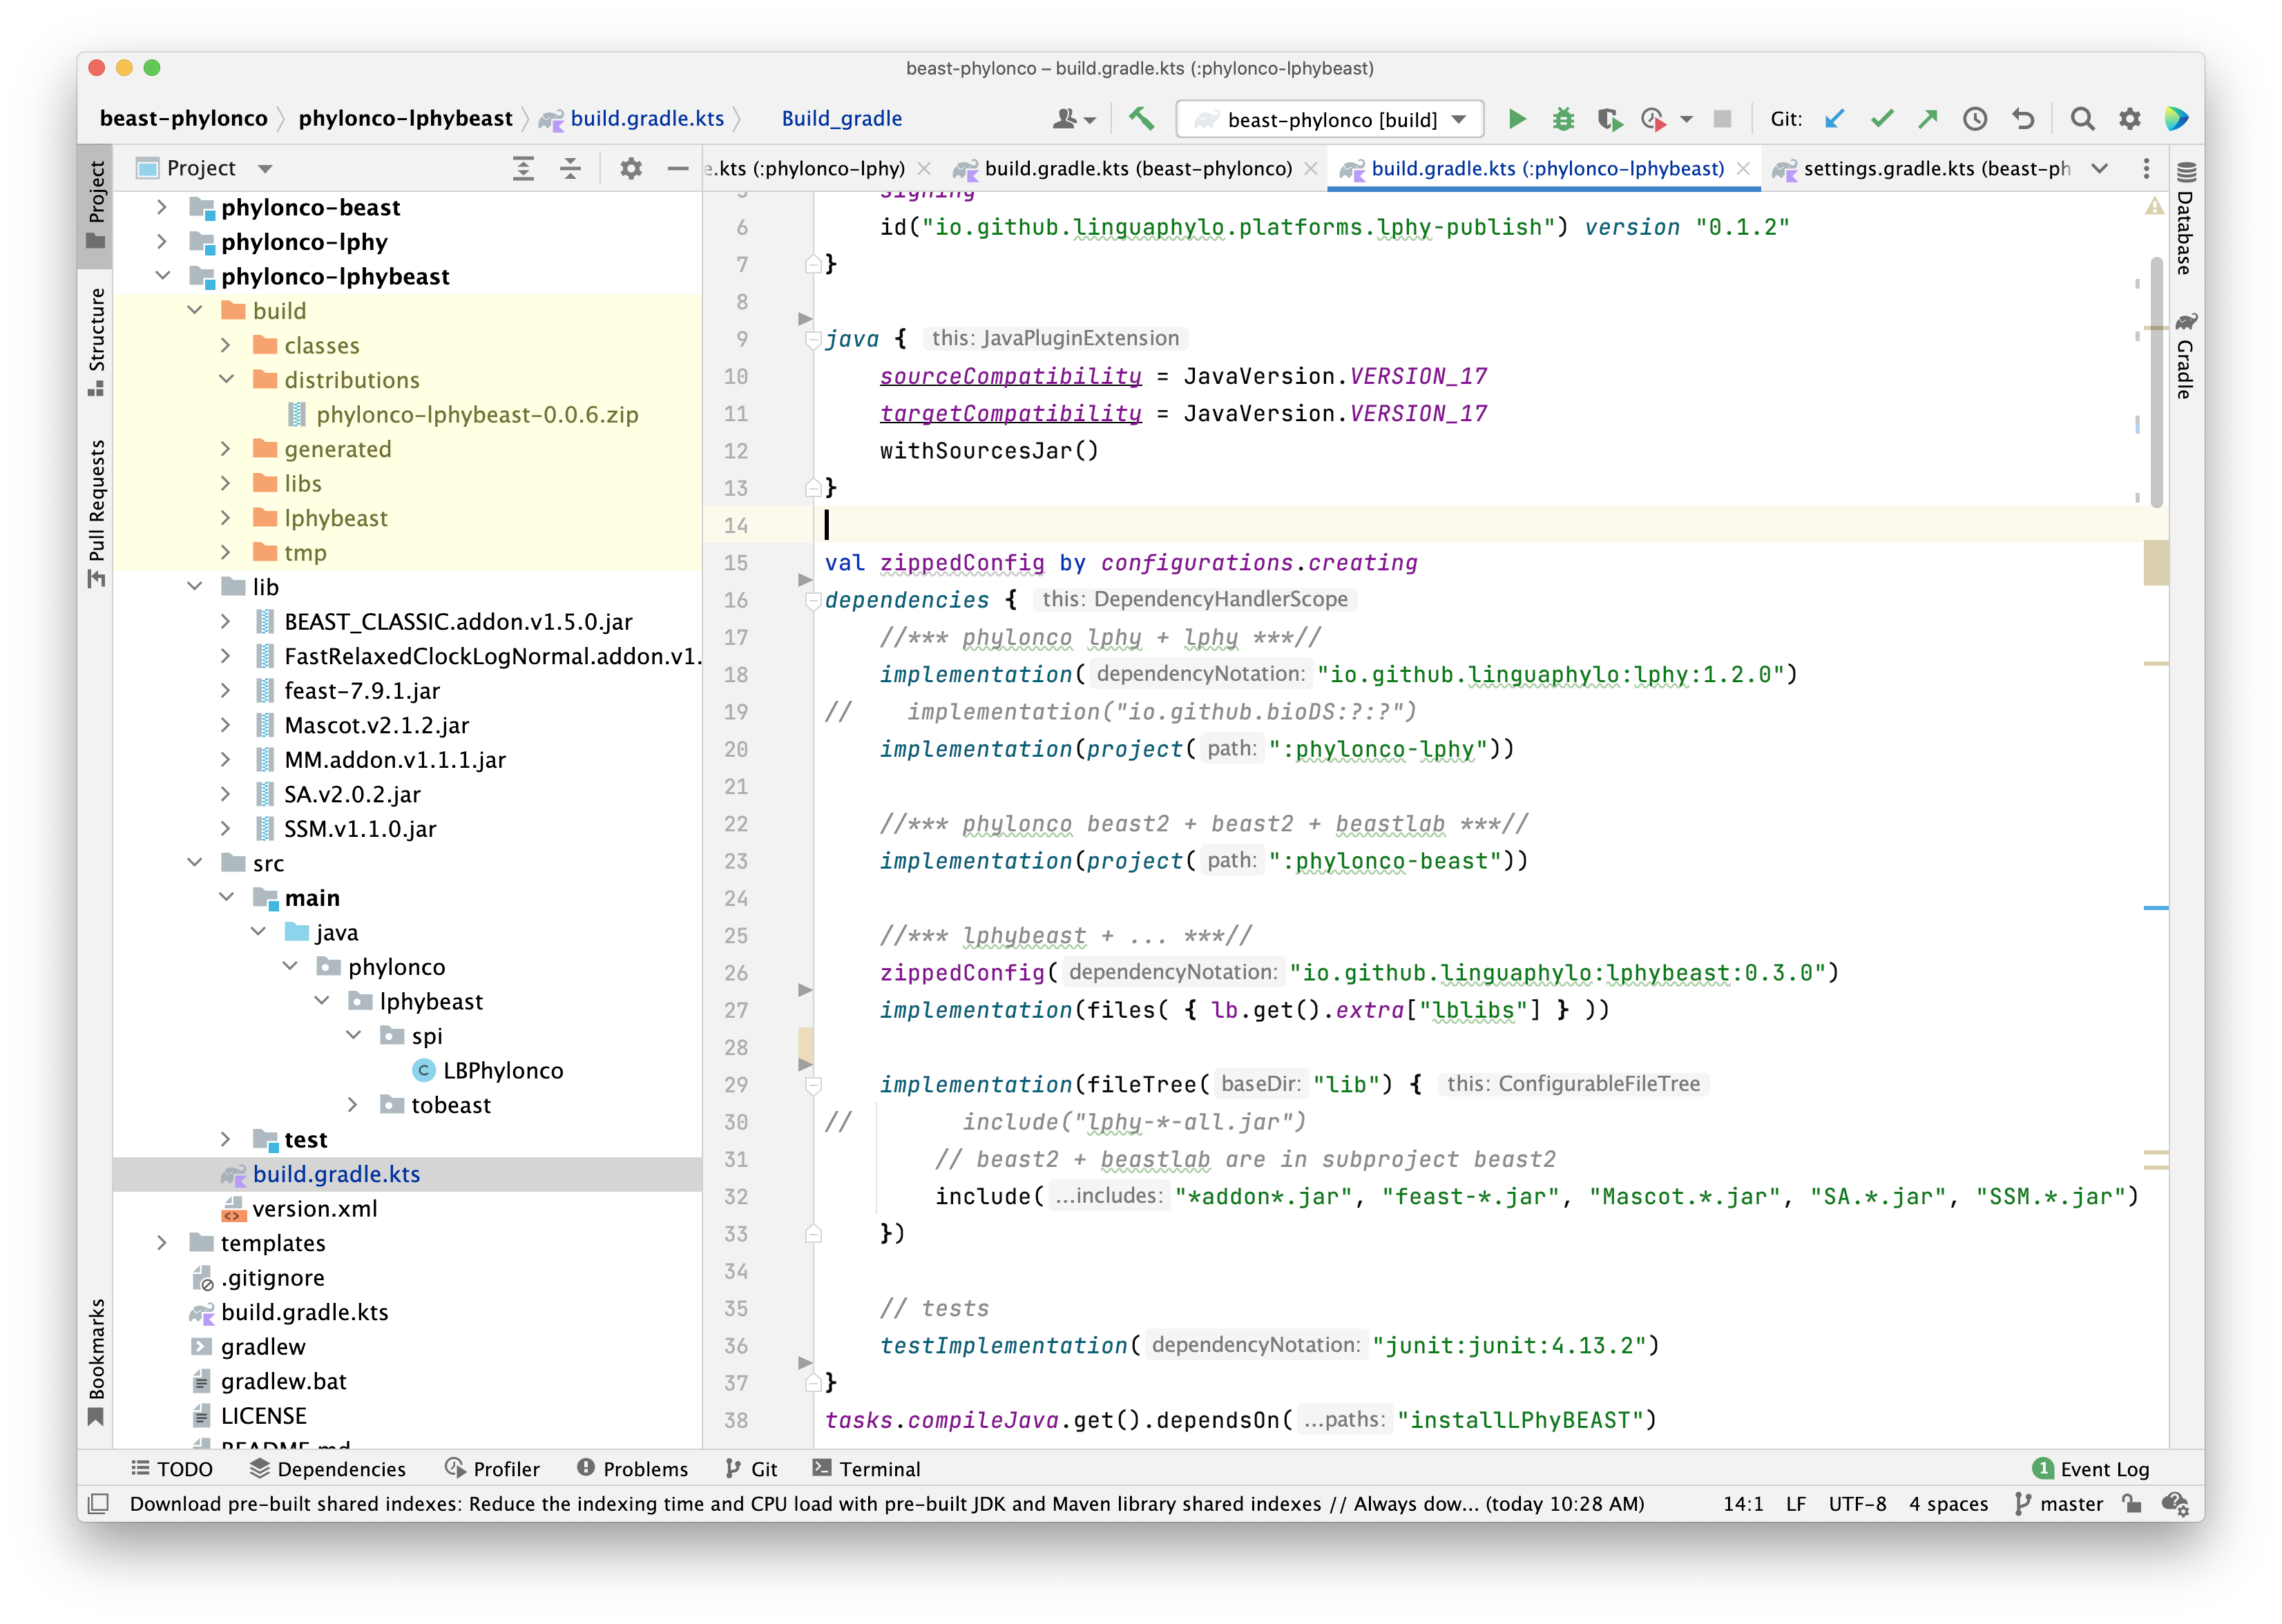This screenshot has height=1624, width=2282.
Task: Click the Build_gradle breadcrumb link
Action: [x=843, y=118]
